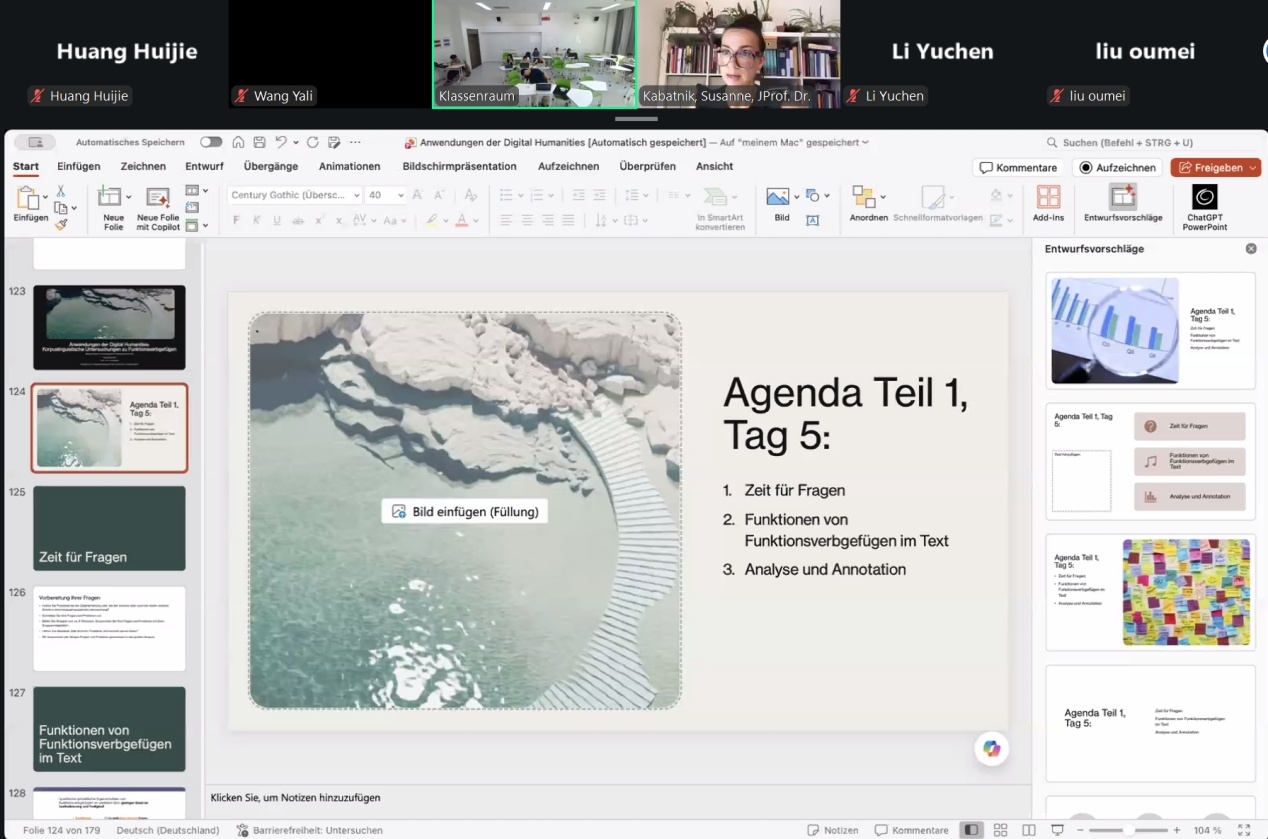Cut selection with the scissors icon
Image resolution: width=1268 pixels, height=839 pixels.
click(x=60, y=191)
